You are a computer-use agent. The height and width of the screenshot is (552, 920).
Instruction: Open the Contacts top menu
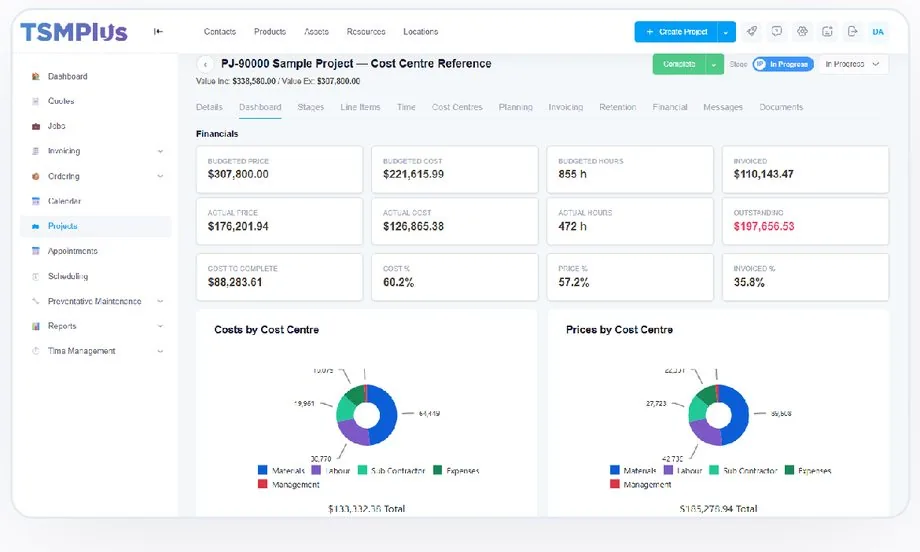pyautogui.click(x=220, y=32)
